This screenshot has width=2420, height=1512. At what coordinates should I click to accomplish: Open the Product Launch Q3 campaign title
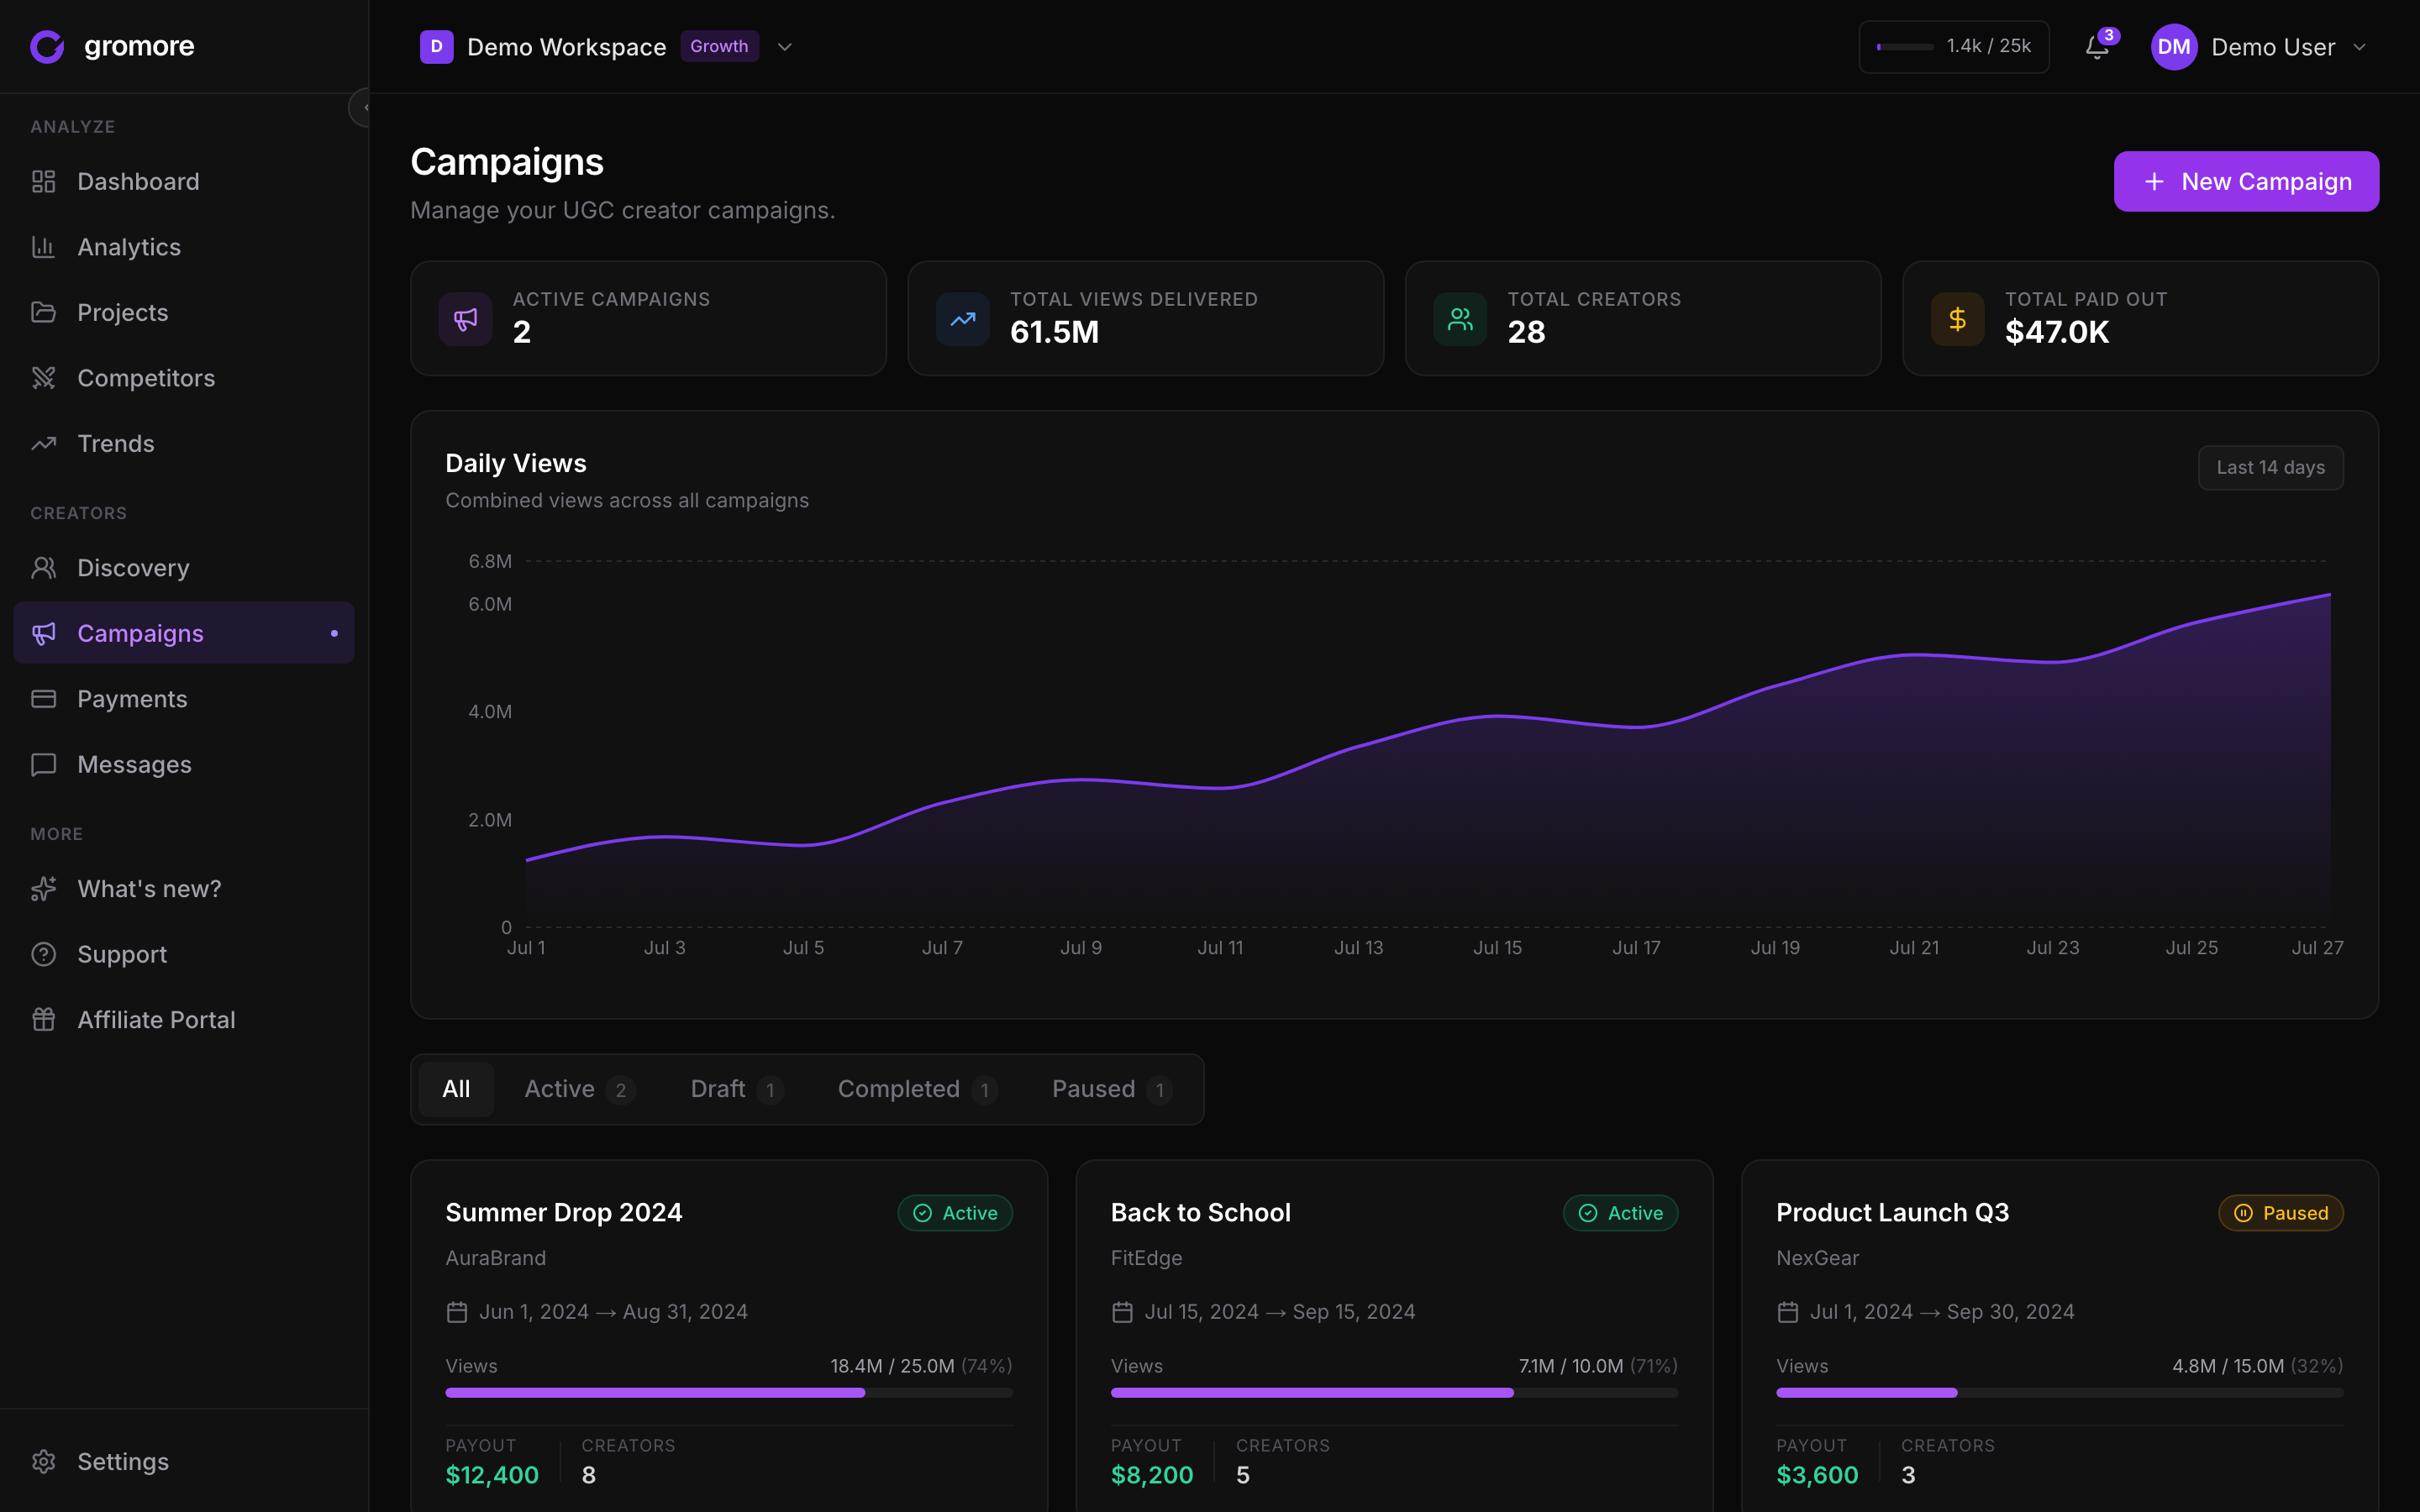(x=1893, y=1212)
